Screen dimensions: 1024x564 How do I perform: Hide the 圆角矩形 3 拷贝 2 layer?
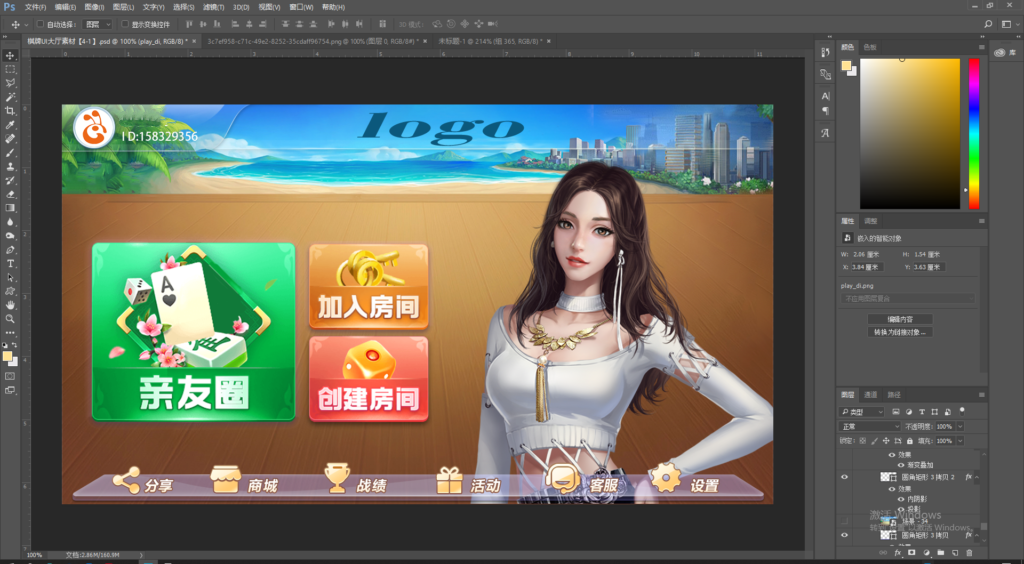845,478
